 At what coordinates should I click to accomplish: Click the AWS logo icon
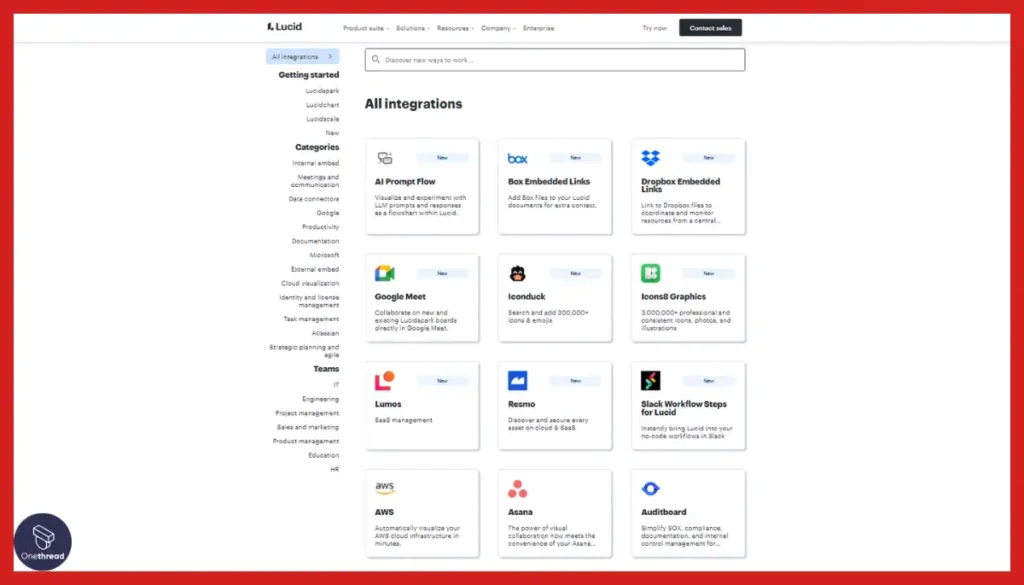coord(385,488)
